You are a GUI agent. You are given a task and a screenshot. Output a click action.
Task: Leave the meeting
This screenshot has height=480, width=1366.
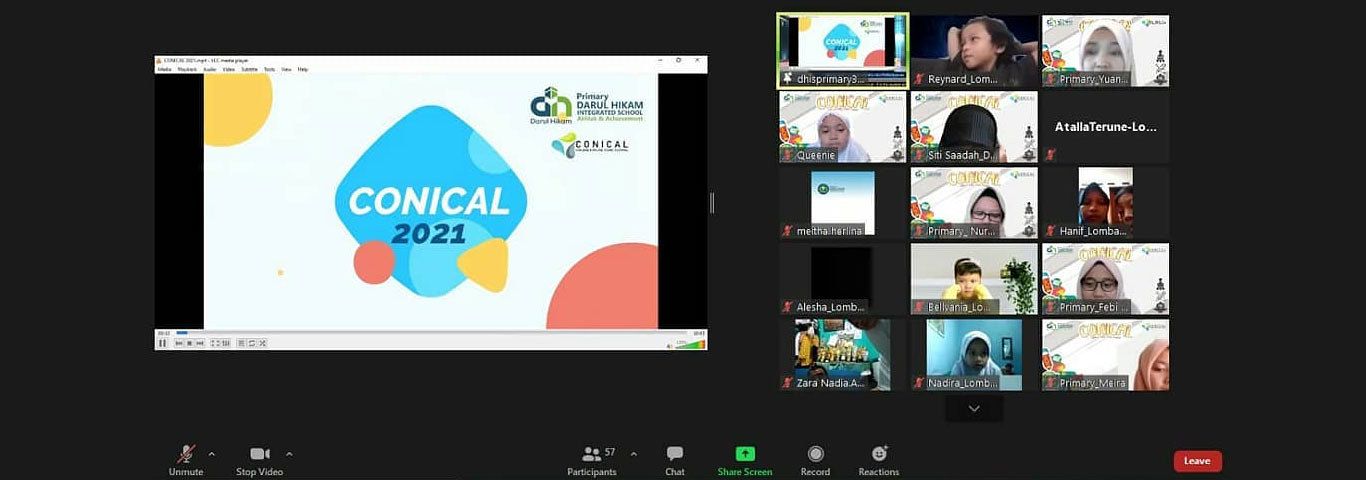(1197, 461)
